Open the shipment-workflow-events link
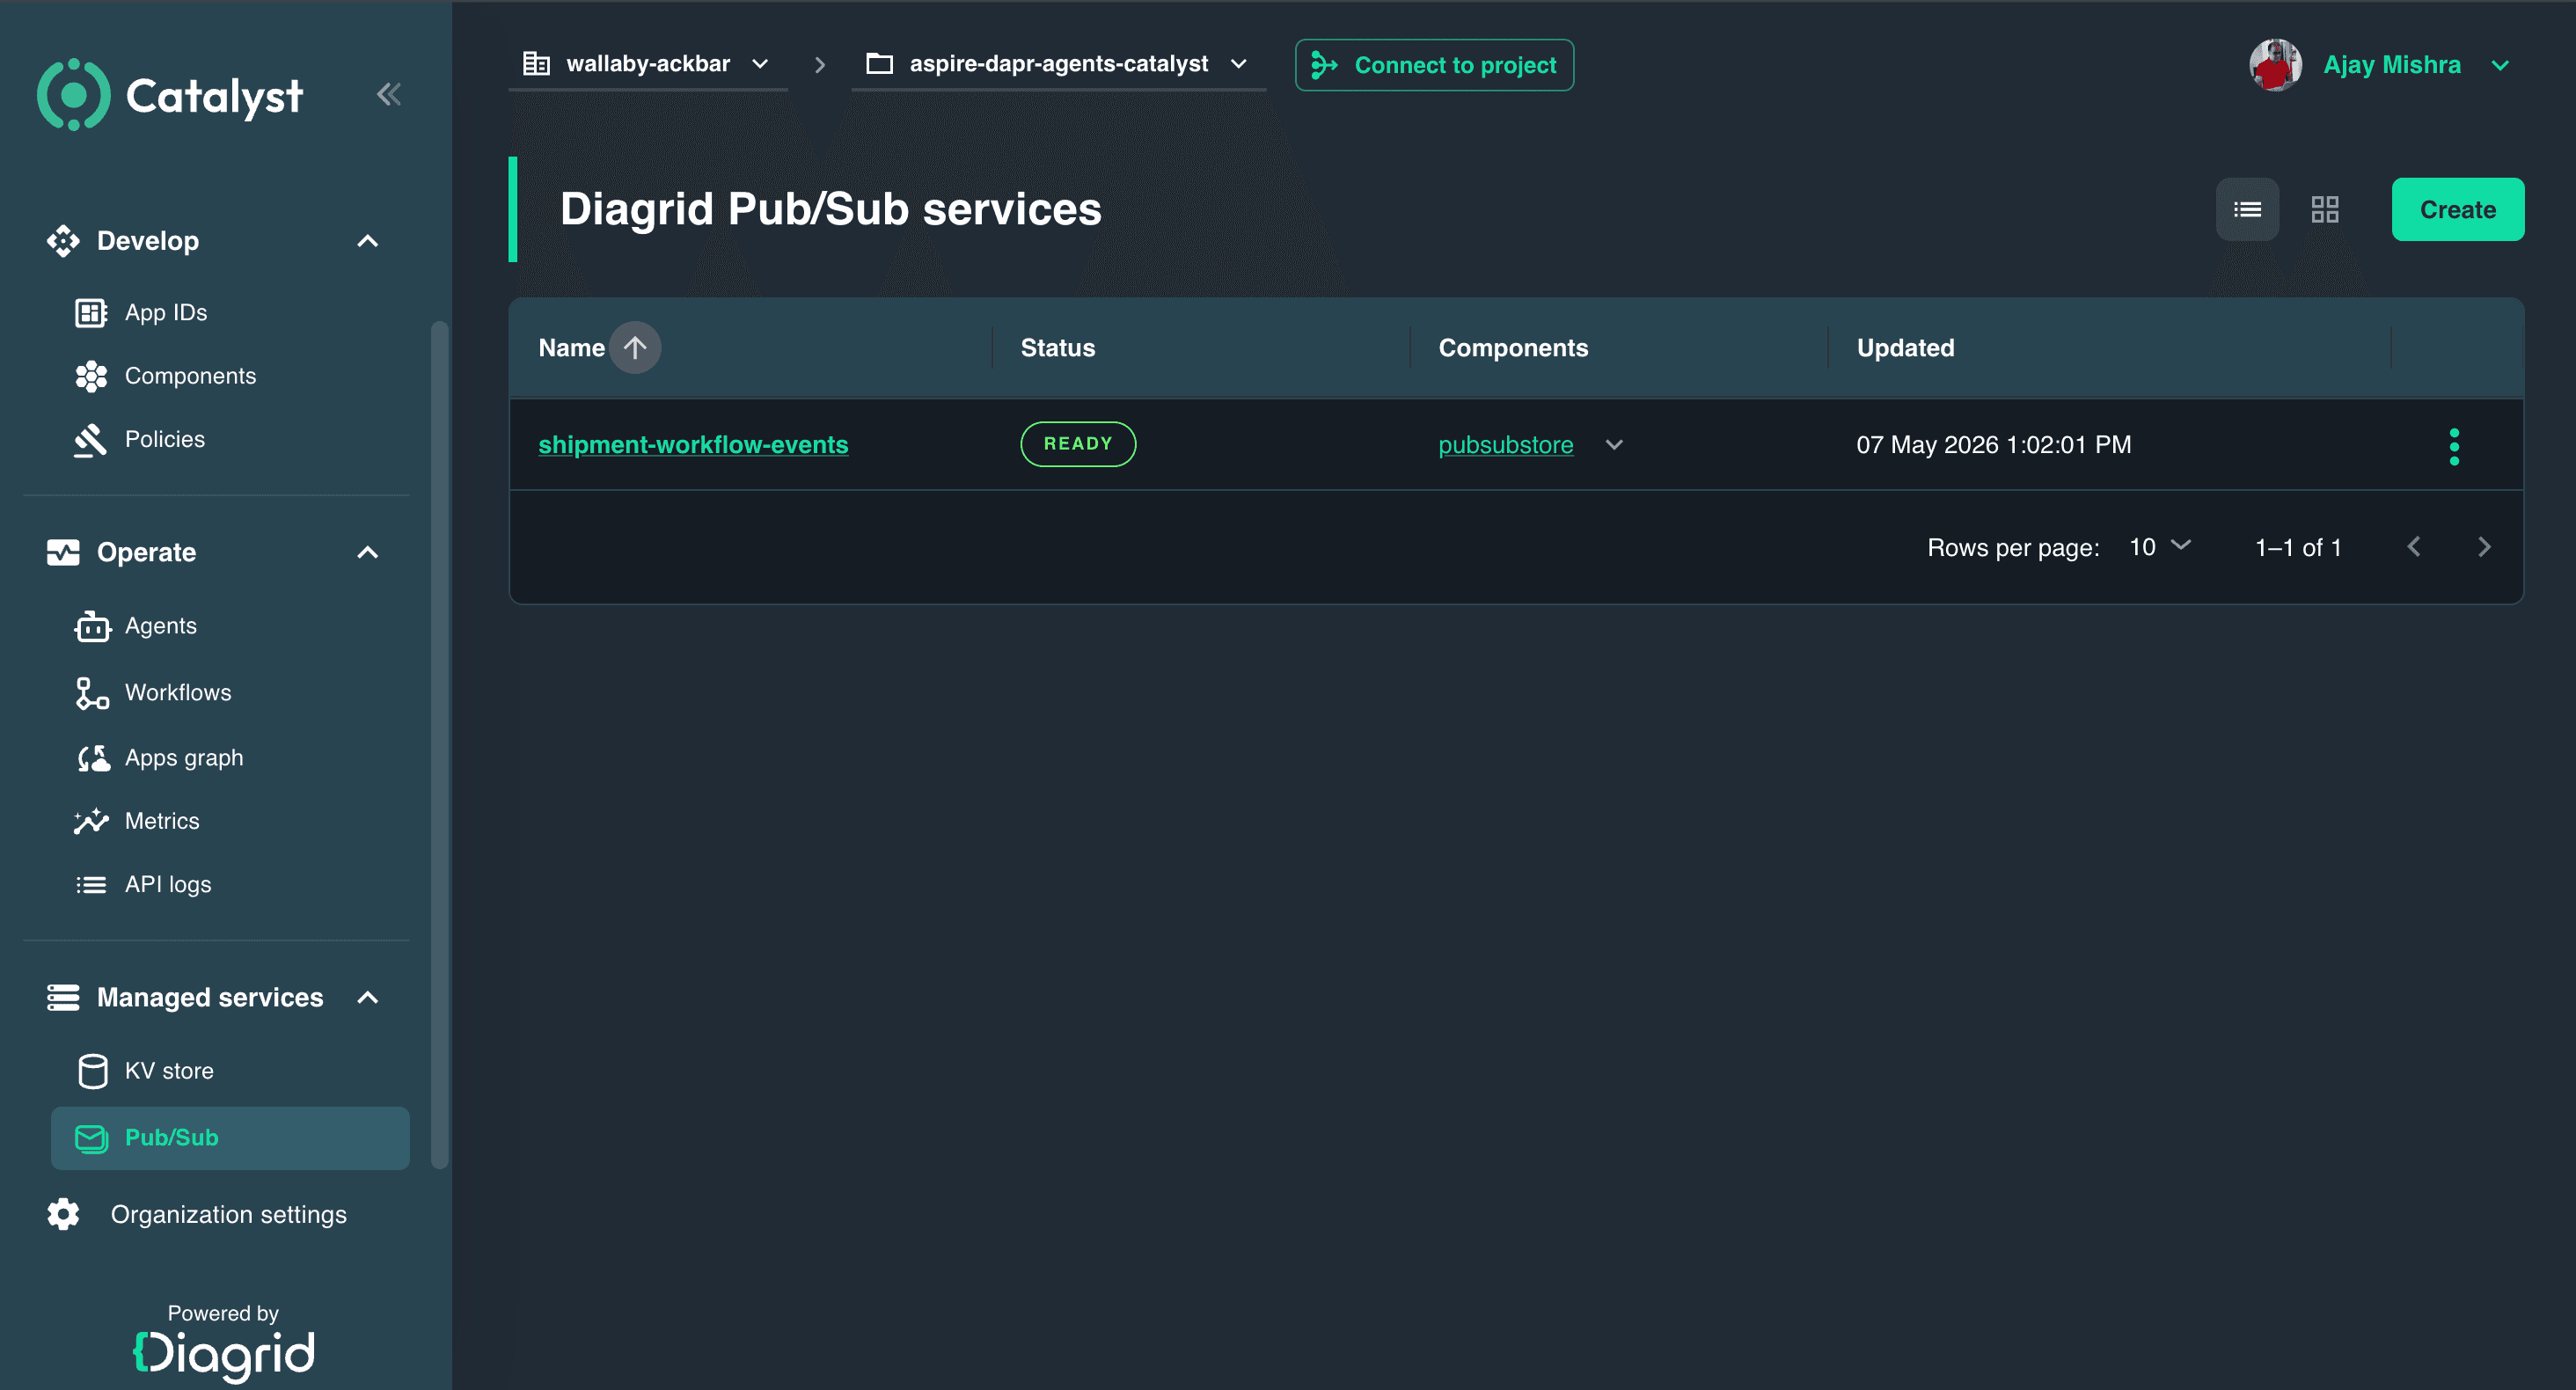The image size is (2576, 1390). pos(693,445)
